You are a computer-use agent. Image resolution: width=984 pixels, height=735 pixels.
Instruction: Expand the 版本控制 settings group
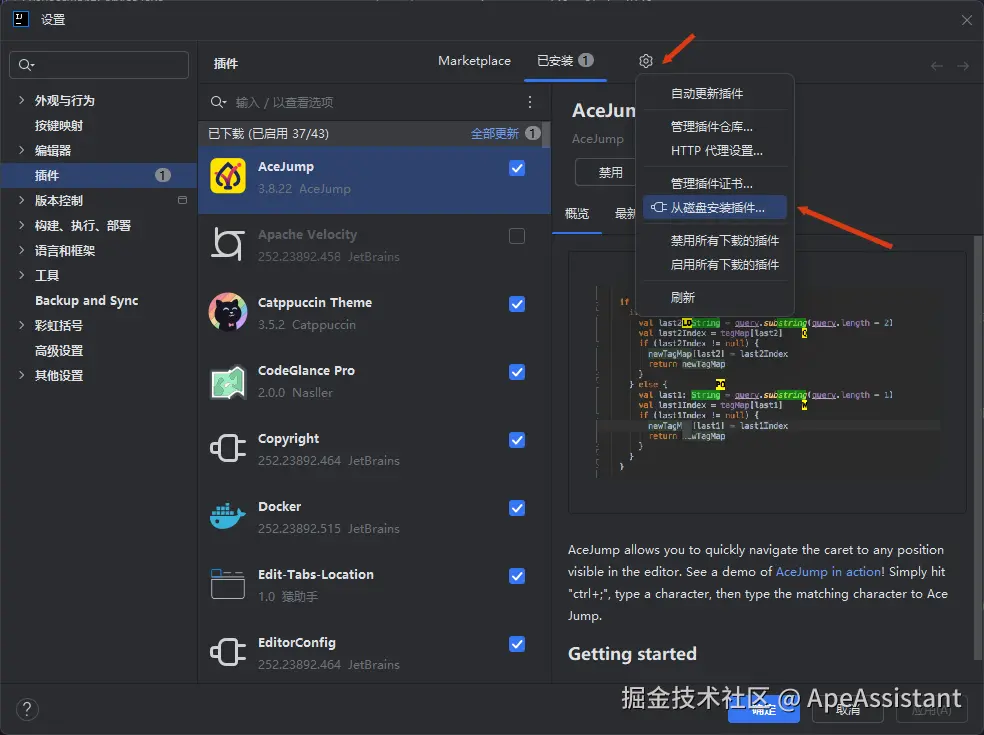click(x=21, y=200)
